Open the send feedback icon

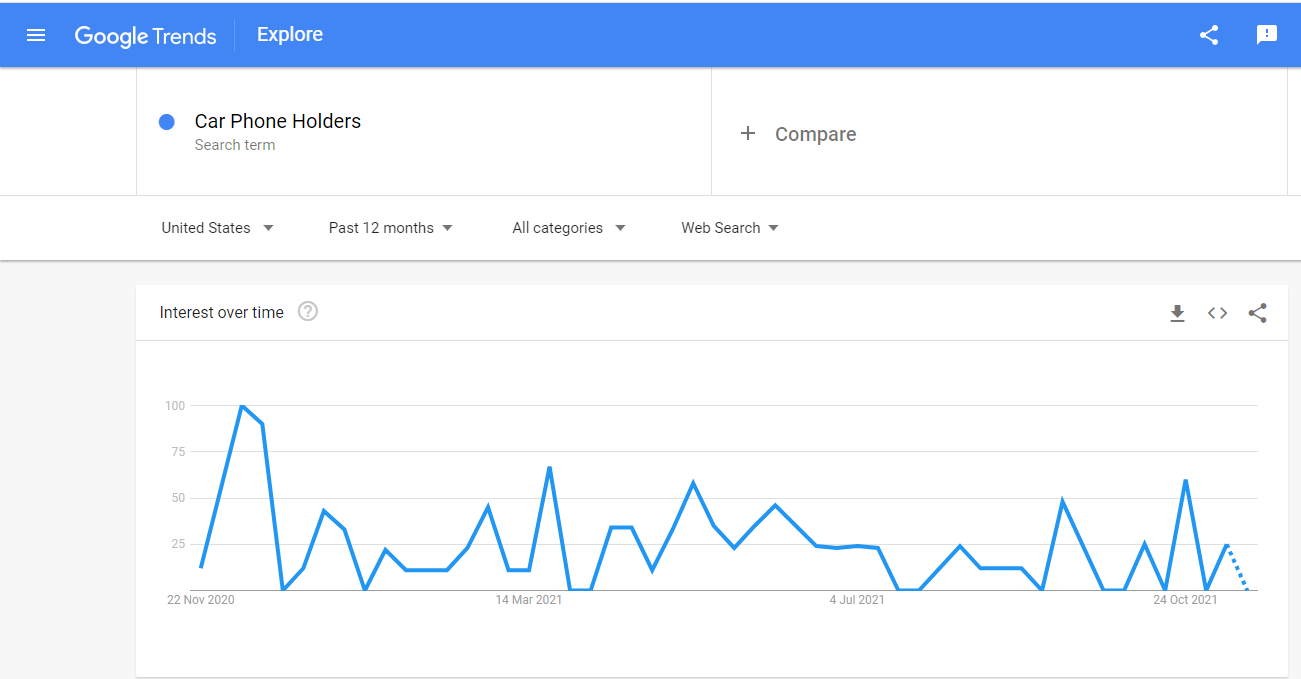(1267, 35)
